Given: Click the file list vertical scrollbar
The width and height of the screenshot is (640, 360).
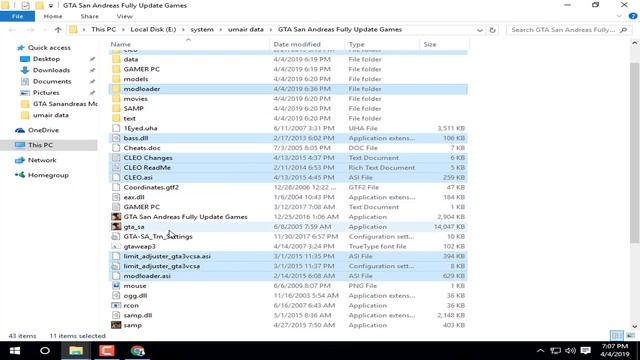Looking at the screenshot, I should coord(634,153).
